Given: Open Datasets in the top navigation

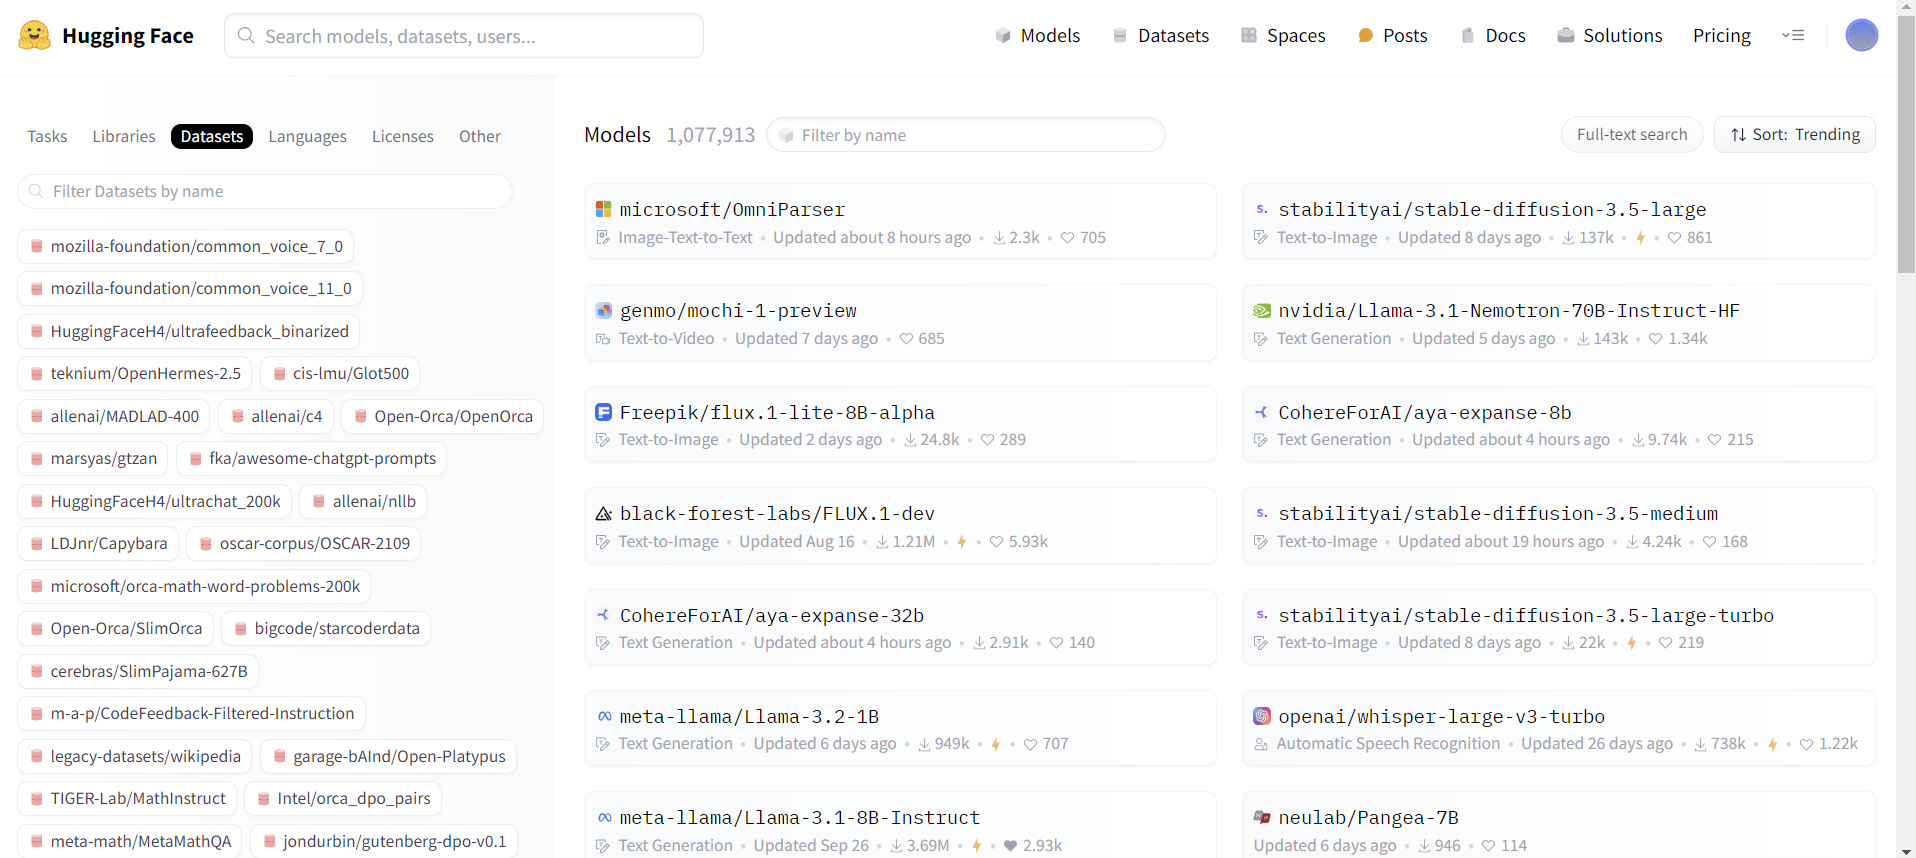Looking at the screenshot, I should tap(1161, 35).
